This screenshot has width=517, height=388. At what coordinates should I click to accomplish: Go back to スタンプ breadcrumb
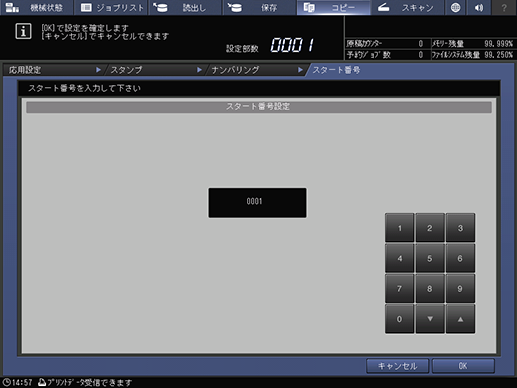click(155, 70)
